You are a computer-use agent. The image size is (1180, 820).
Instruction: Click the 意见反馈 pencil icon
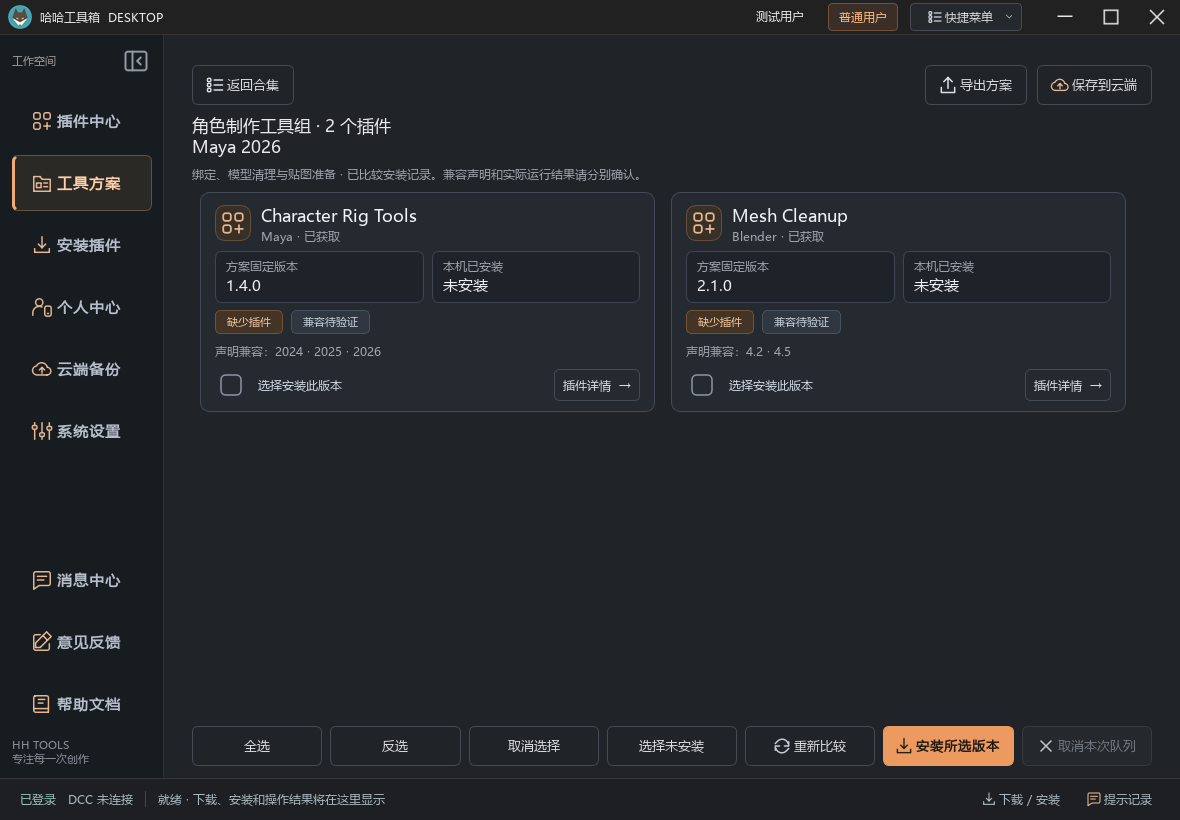[x=41, y=642]
